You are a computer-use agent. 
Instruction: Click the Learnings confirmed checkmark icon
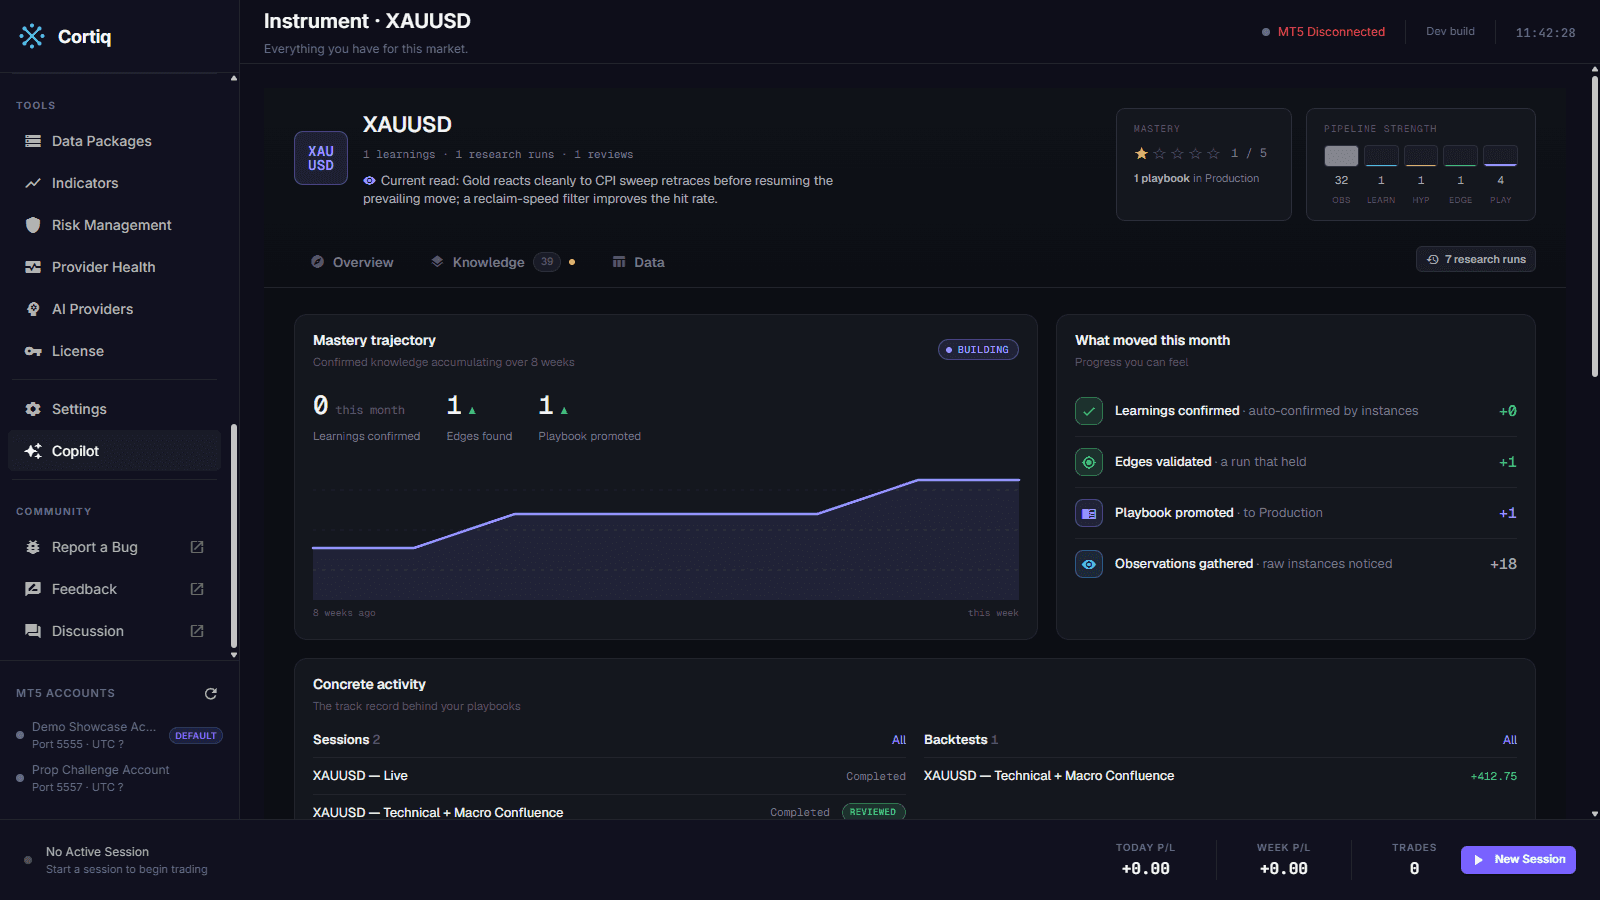pos(1089,411)
